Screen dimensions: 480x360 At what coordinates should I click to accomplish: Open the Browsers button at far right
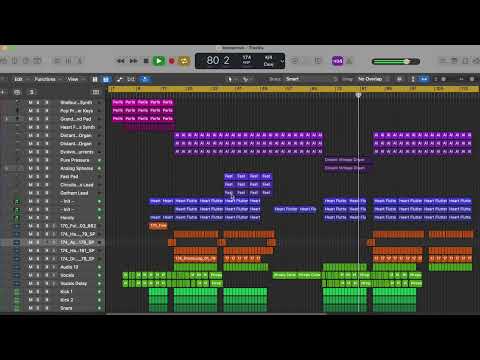(x=476, y=61)
